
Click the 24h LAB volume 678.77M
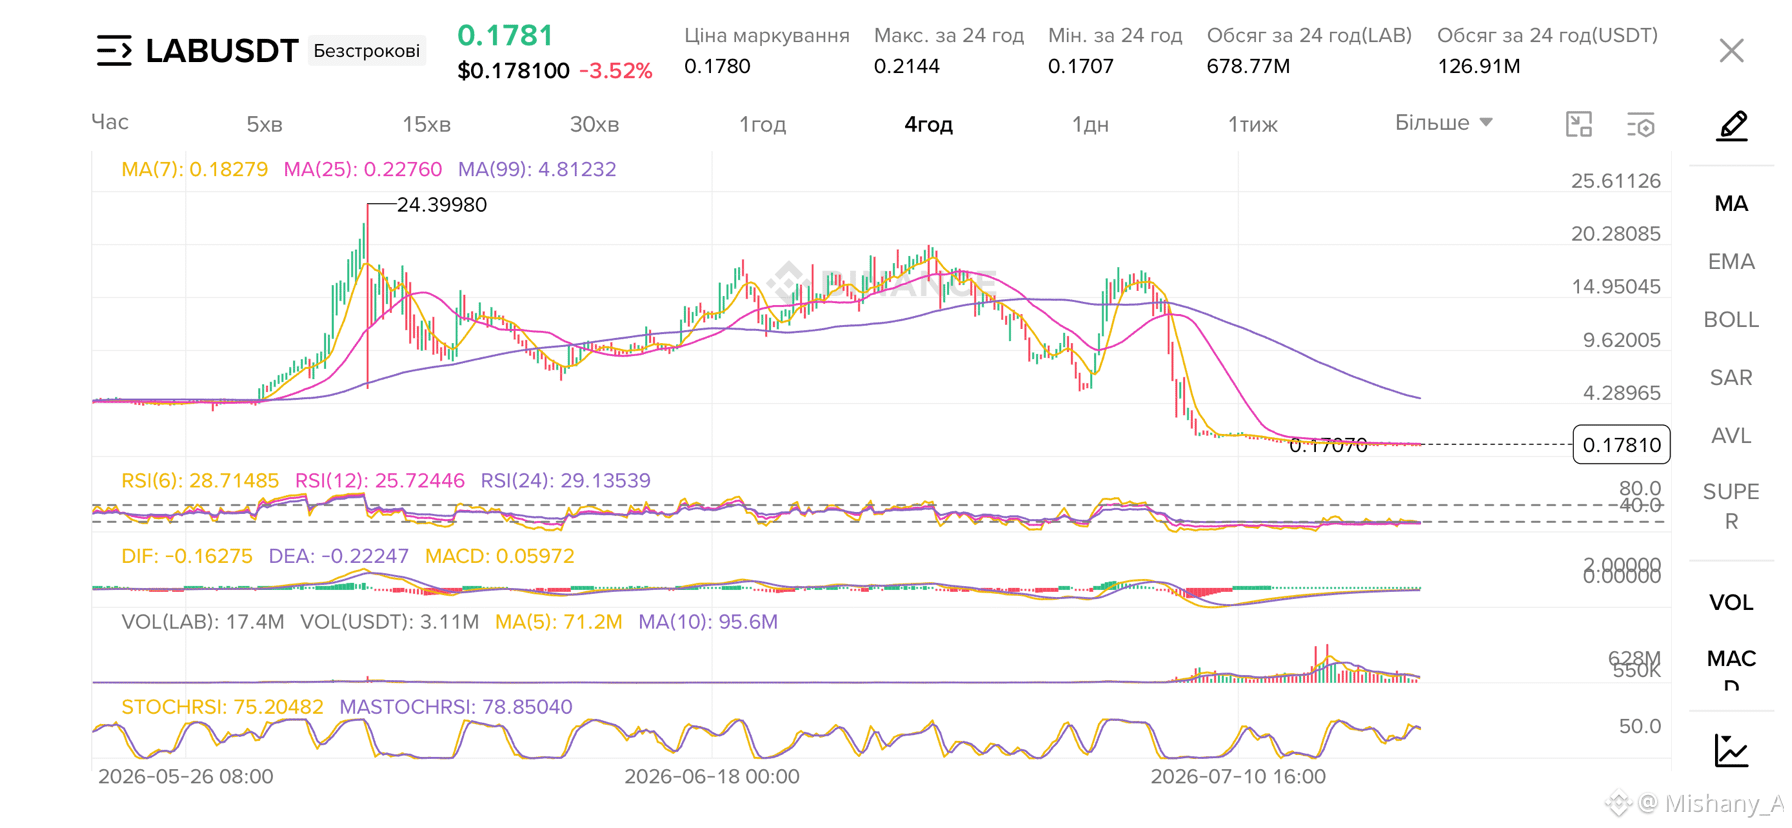(x=1248, y=67)
